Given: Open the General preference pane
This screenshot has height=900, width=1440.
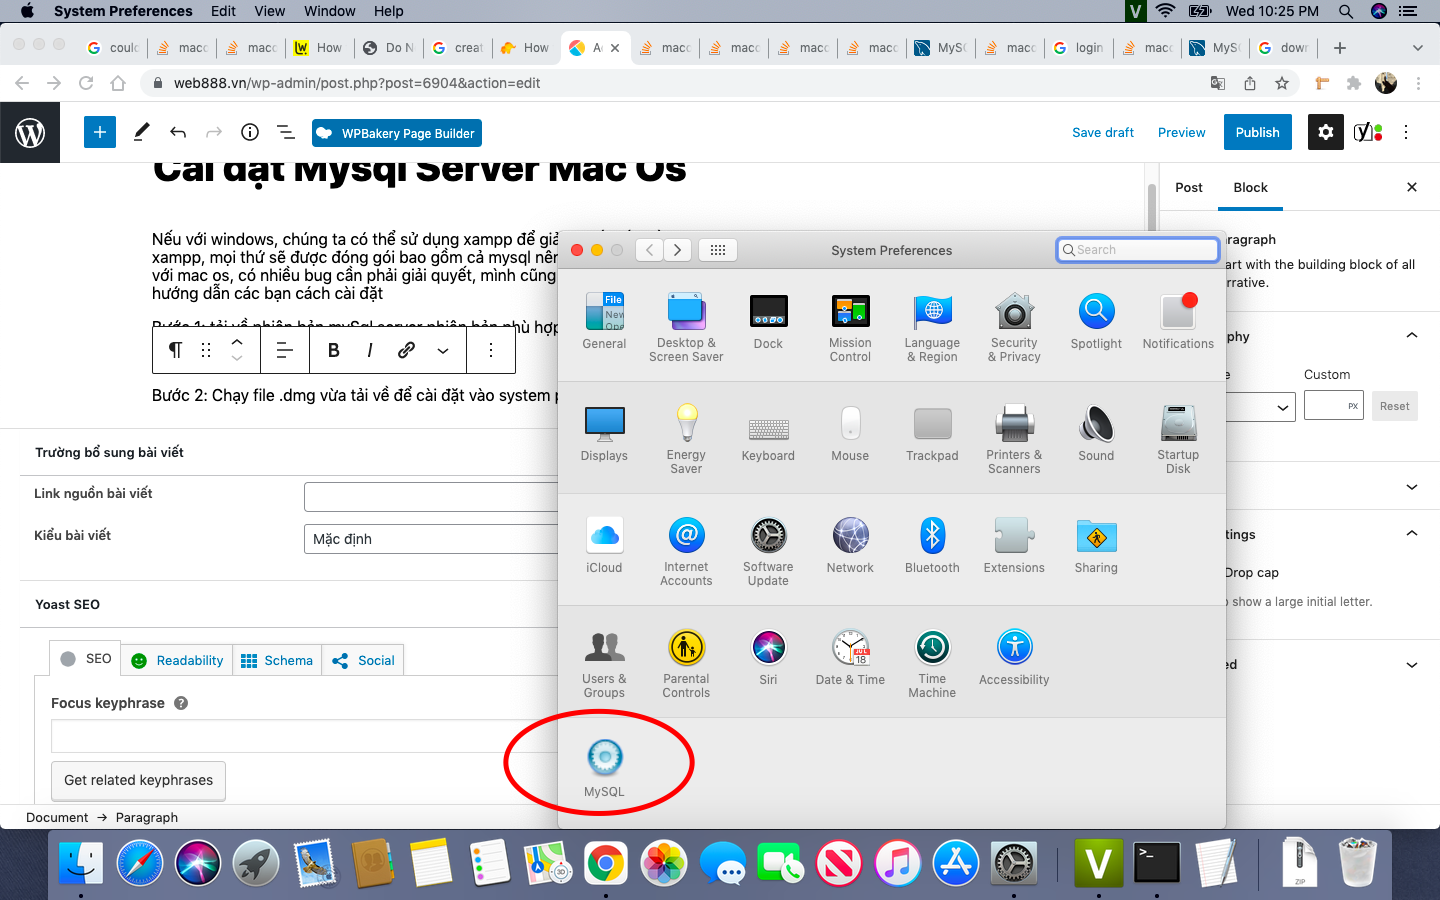Looking at the screenshot, I should [x=604, y=322].
